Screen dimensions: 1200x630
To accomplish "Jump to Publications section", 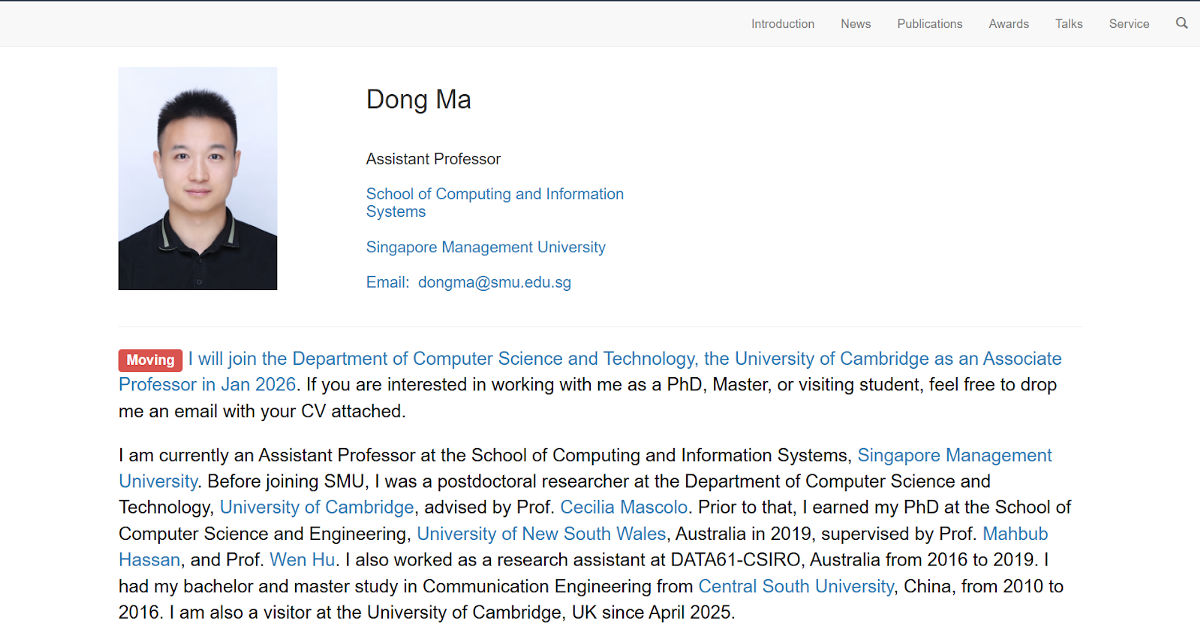I will [x=930, y=24].
